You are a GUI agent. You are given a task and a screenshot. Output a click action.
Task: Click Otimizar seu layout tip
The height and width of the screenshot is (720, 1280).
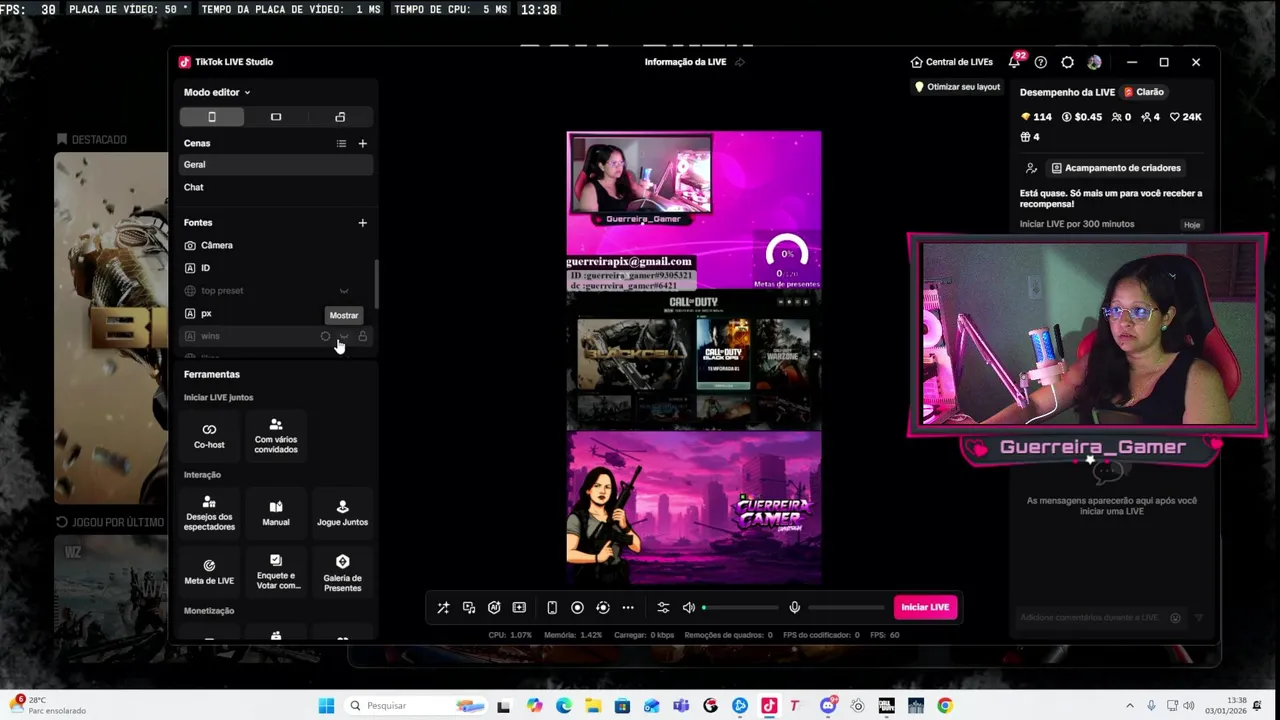(x=957, y=87)
